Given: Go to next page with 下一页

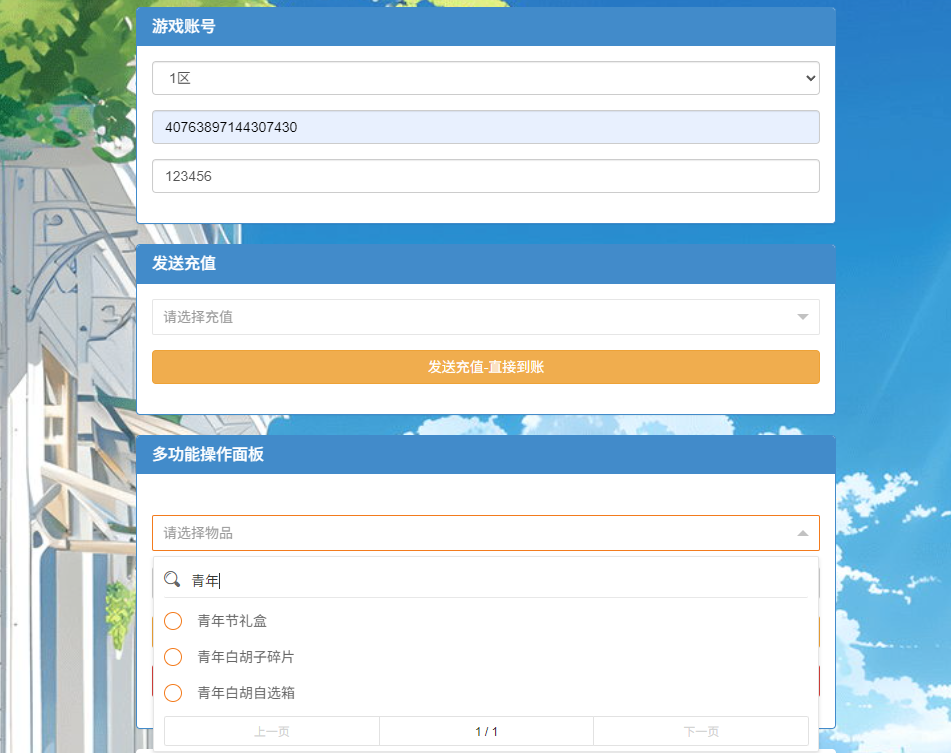Looking at the screenshot, I should point(701,731).
